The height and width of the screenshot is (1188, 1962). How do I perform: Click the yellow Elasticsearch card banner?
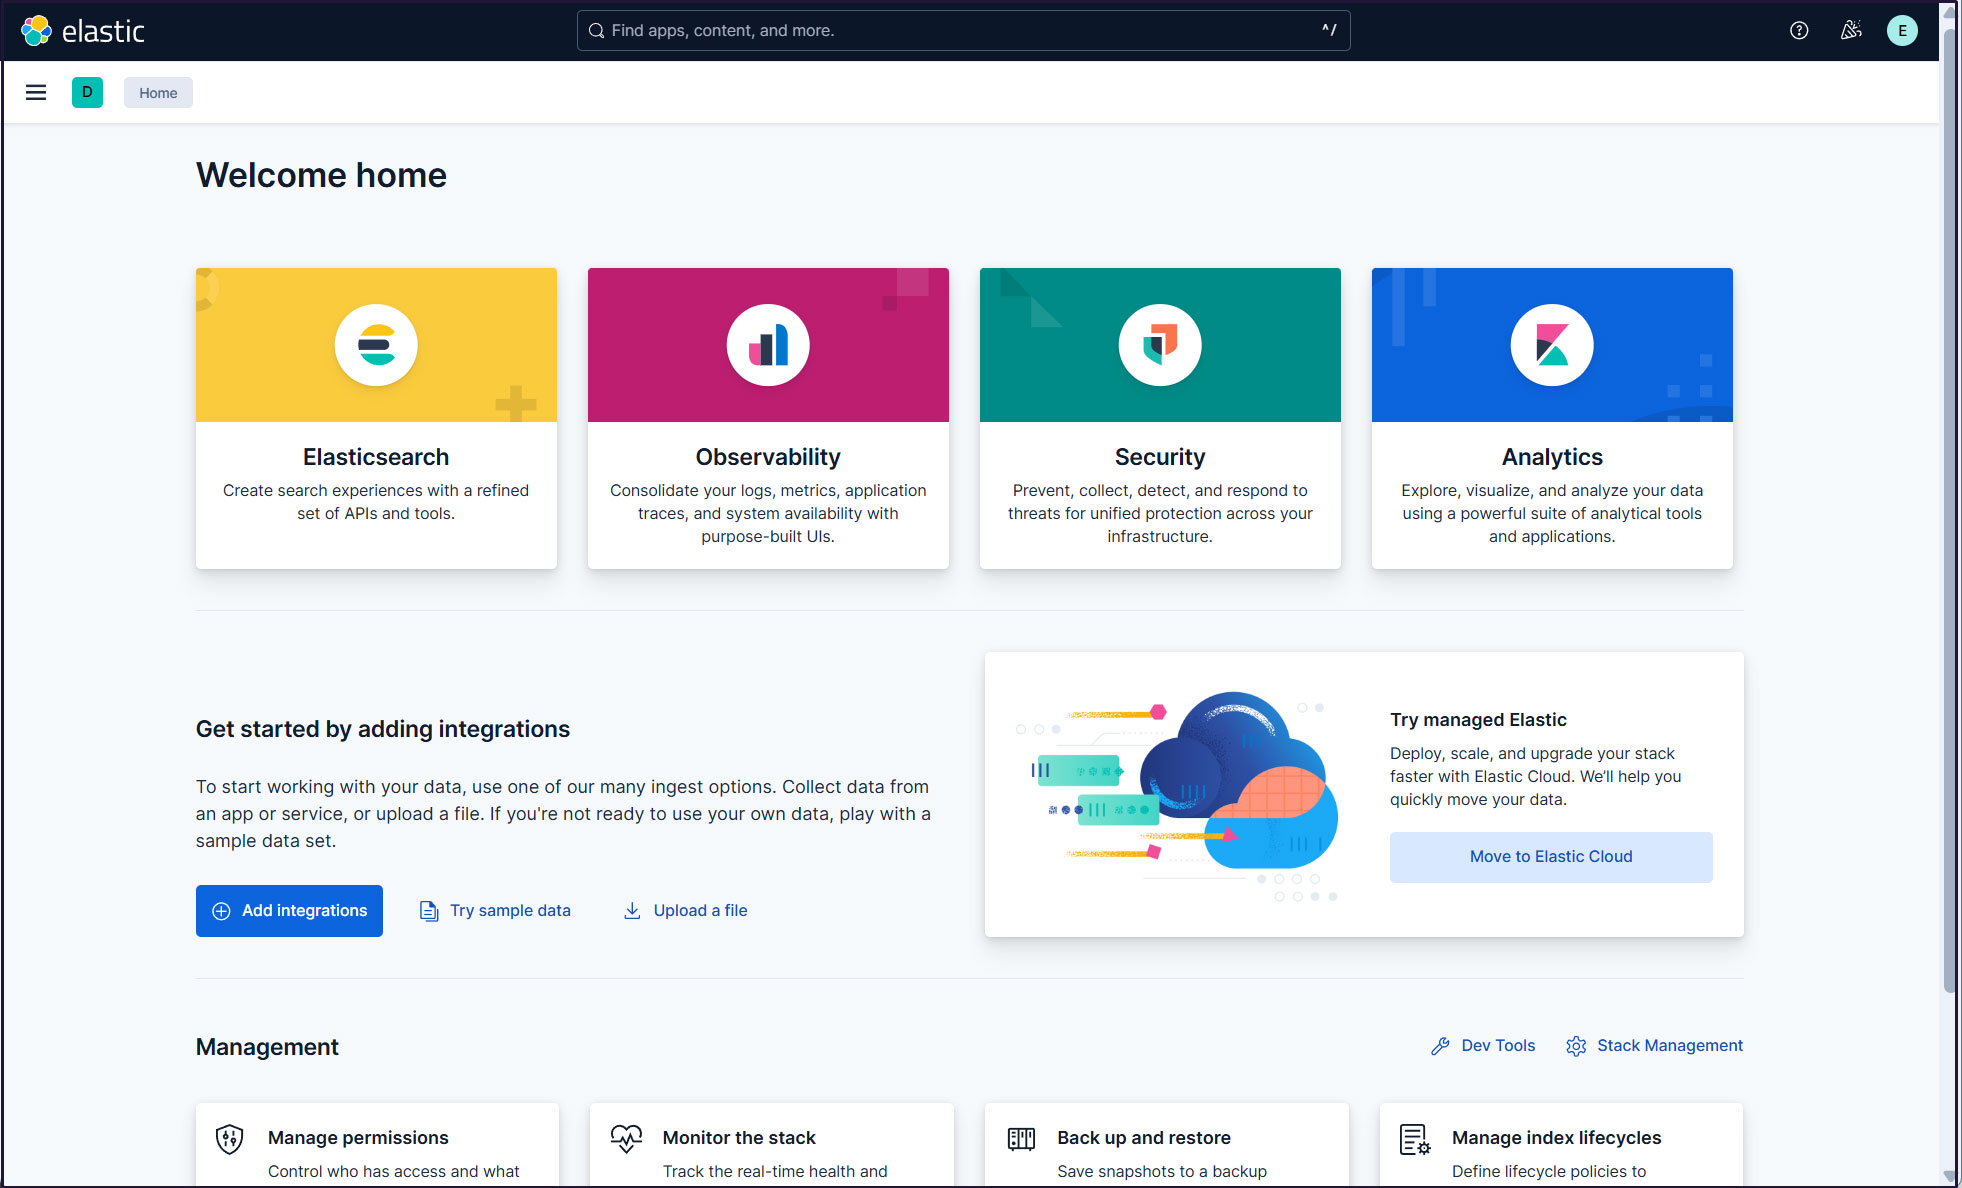tap(376, 345)
